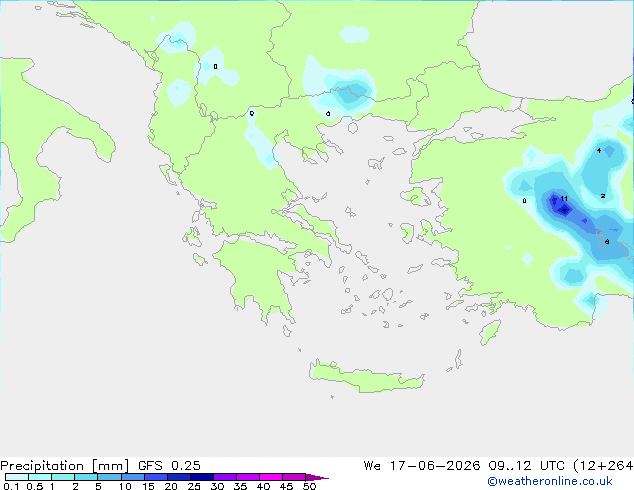Select the 45–50 mm legend color swatch
The width and height of the screenshot is (634, 490).
pos(294,477)
